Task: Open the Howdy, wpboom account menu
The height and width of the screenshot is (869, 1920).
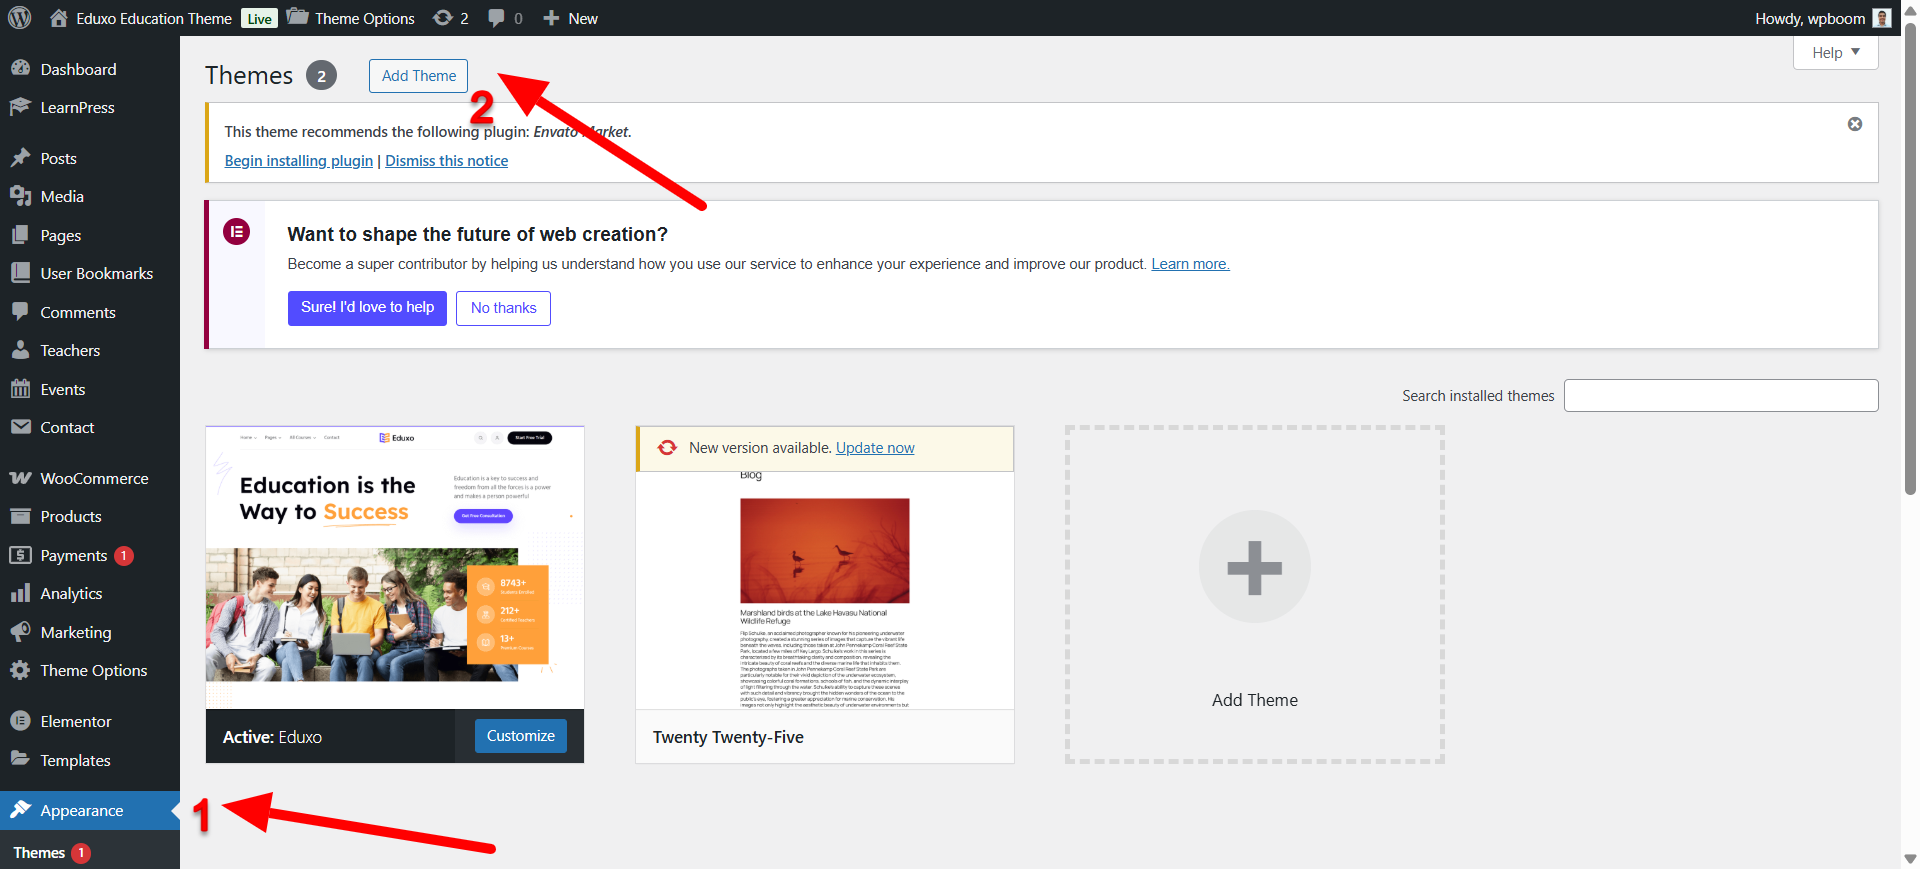Action: point(1823,18)
